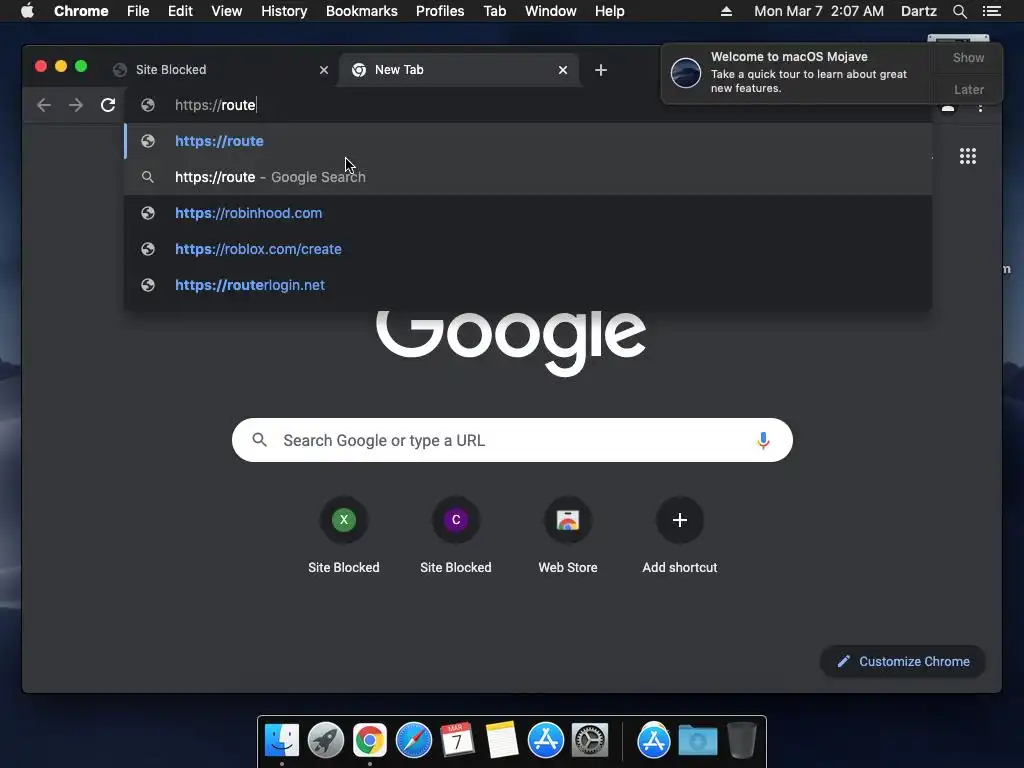The image size is (1024, 768).
Task: Open the Downloads folder in the Dock
Action: 697,741
